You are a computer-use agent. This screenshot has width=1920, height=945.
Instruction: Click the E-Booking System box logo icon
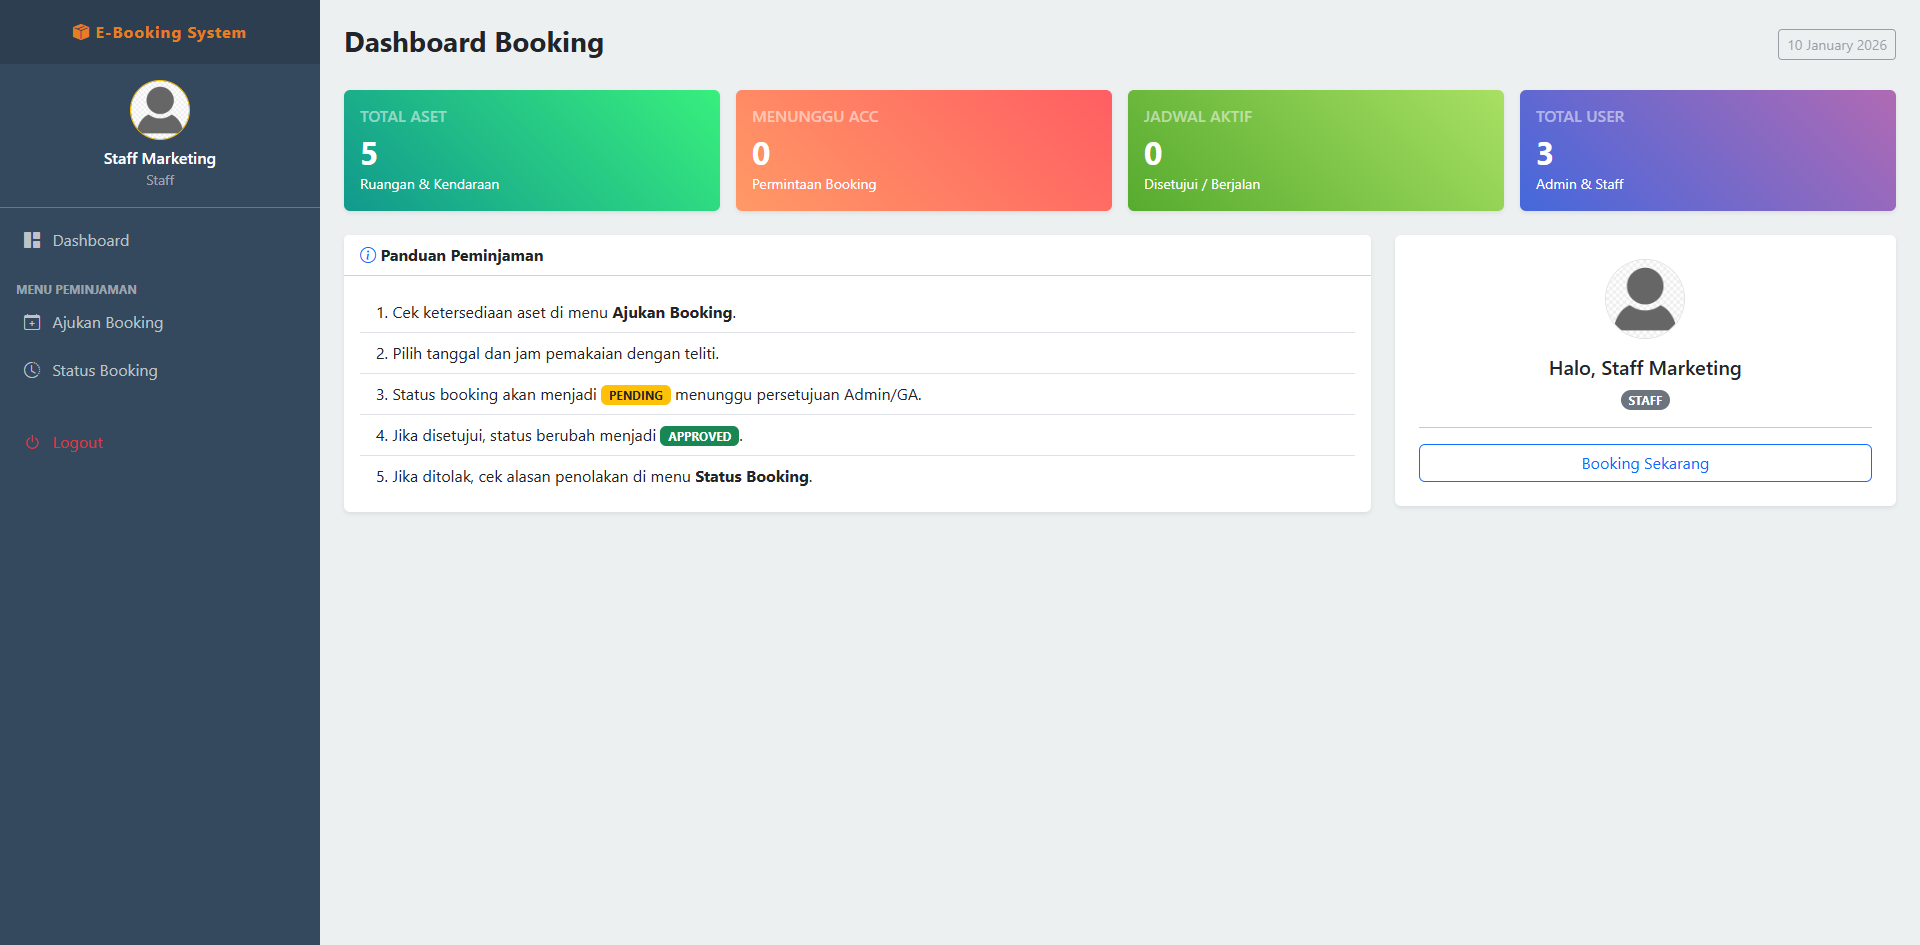point(79,32)
